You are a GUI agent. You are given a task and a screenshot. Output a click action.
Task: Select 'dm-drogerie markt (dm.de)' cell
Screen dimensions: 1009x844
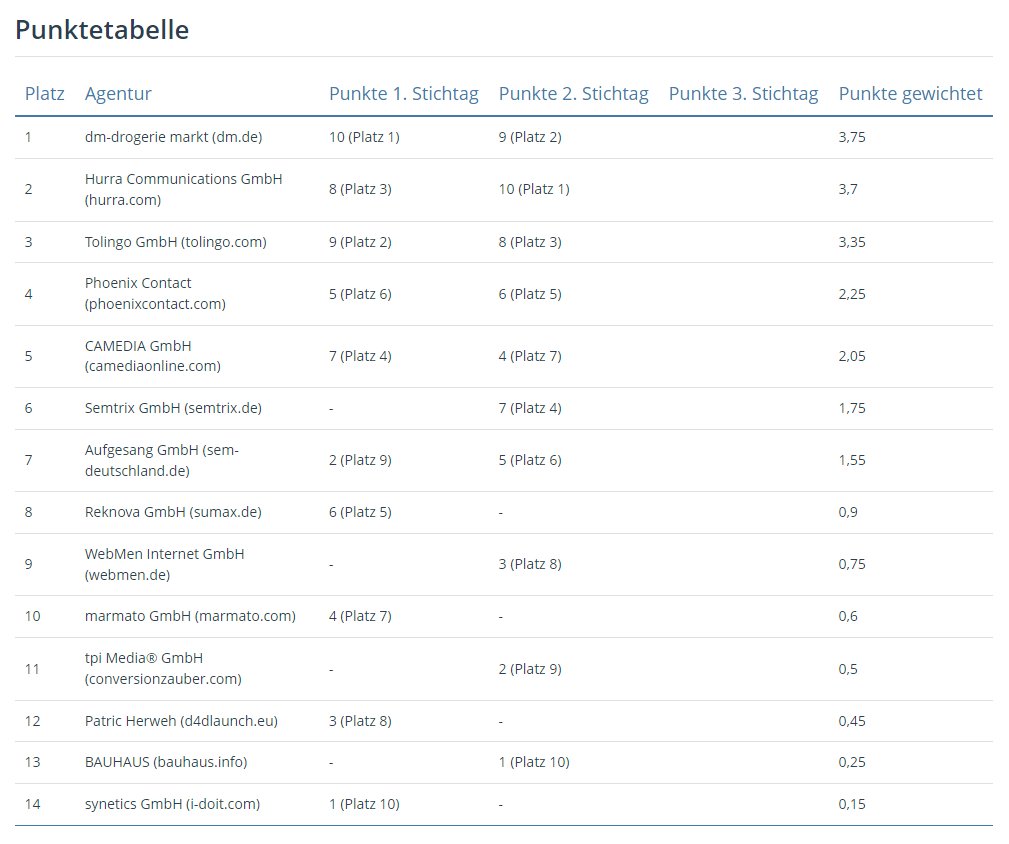pos(173,137)
